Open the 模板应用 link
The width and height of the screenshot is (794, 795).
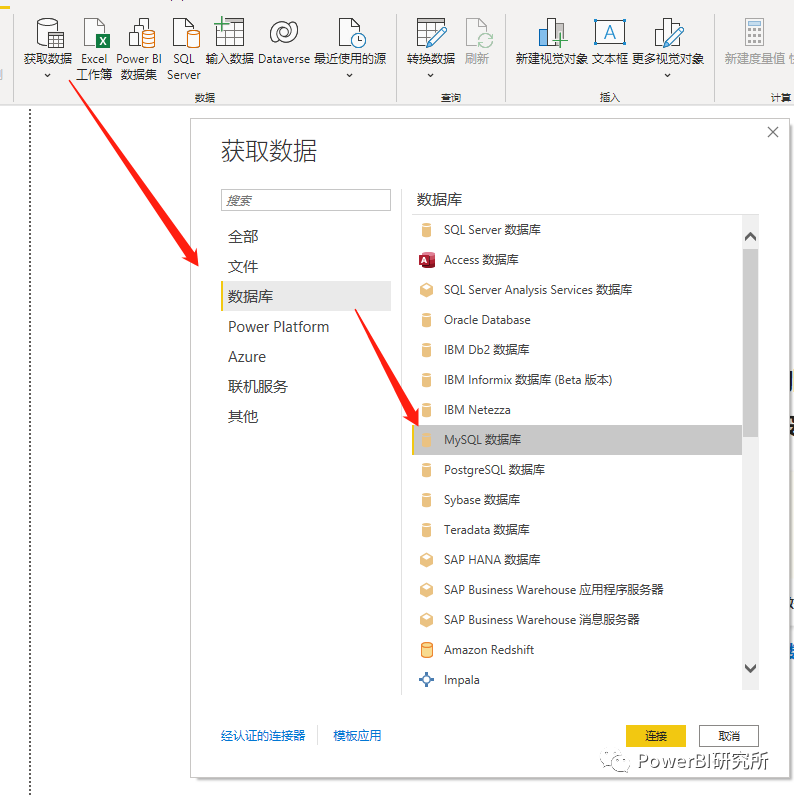357,736
